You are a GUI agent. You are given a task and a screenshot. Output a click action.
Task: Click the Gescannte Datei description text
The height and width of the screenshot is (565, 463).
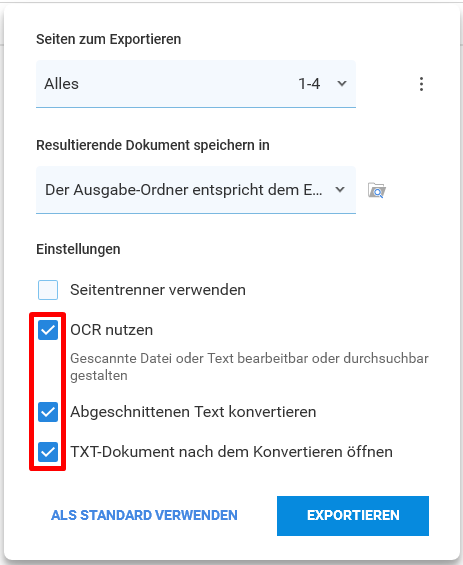tap(249, 367)
